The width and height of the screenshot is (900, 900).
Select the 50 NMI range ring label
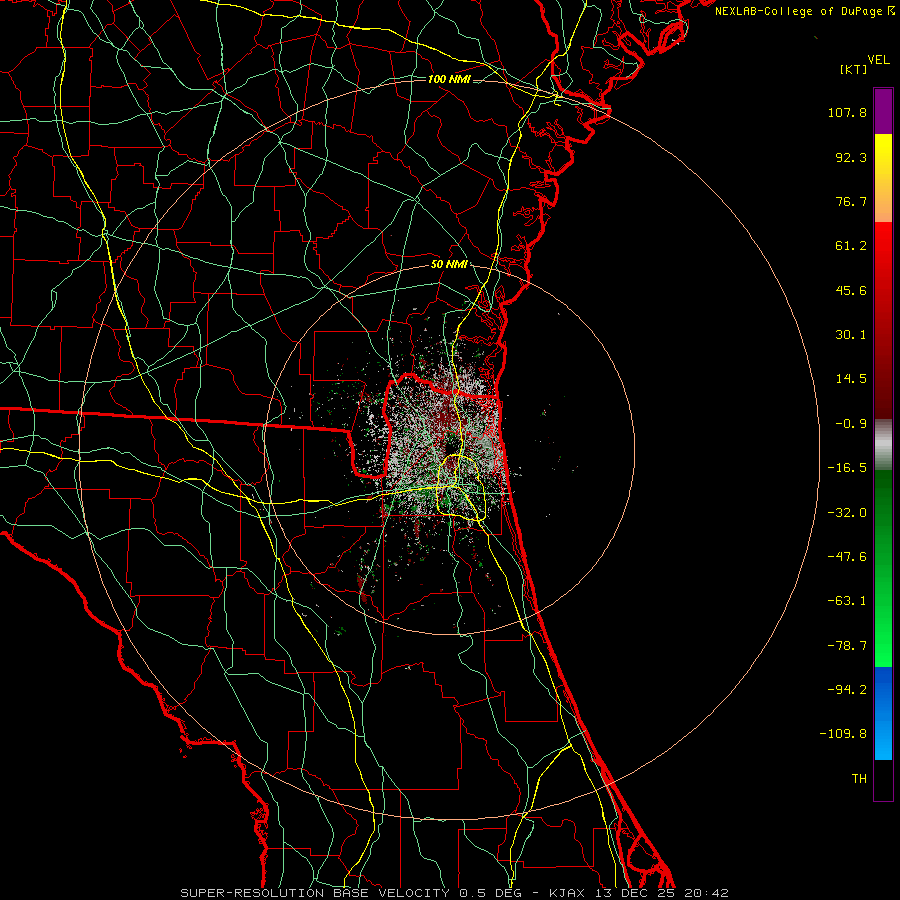[449, 265]
